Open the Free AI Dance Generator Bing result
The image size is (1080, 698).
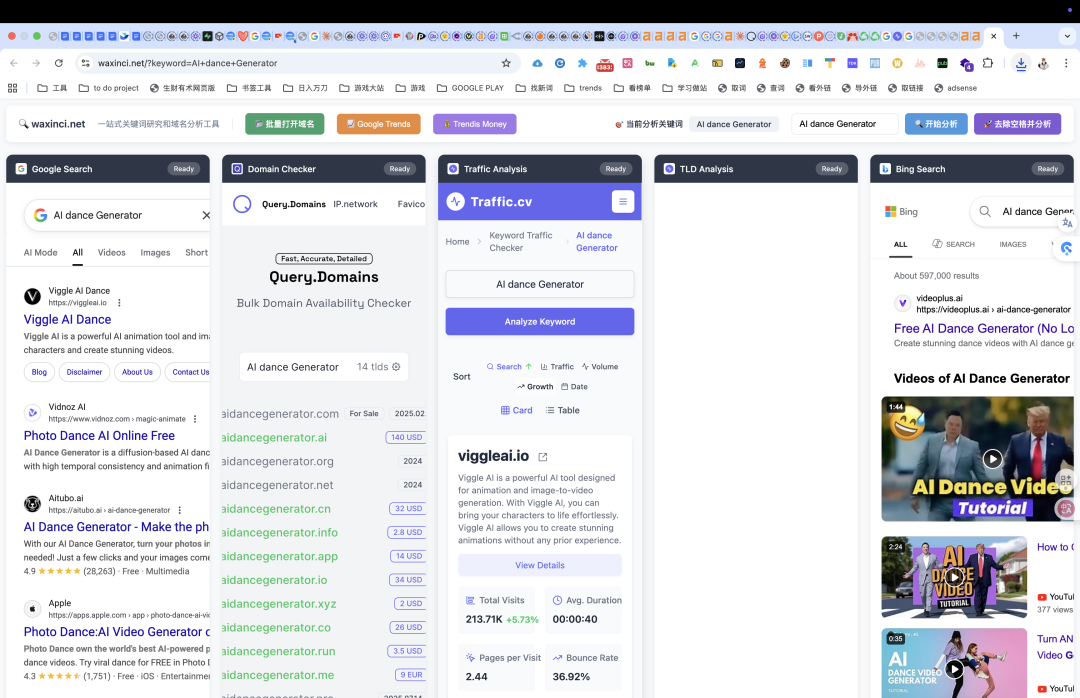tap(984, 329)
